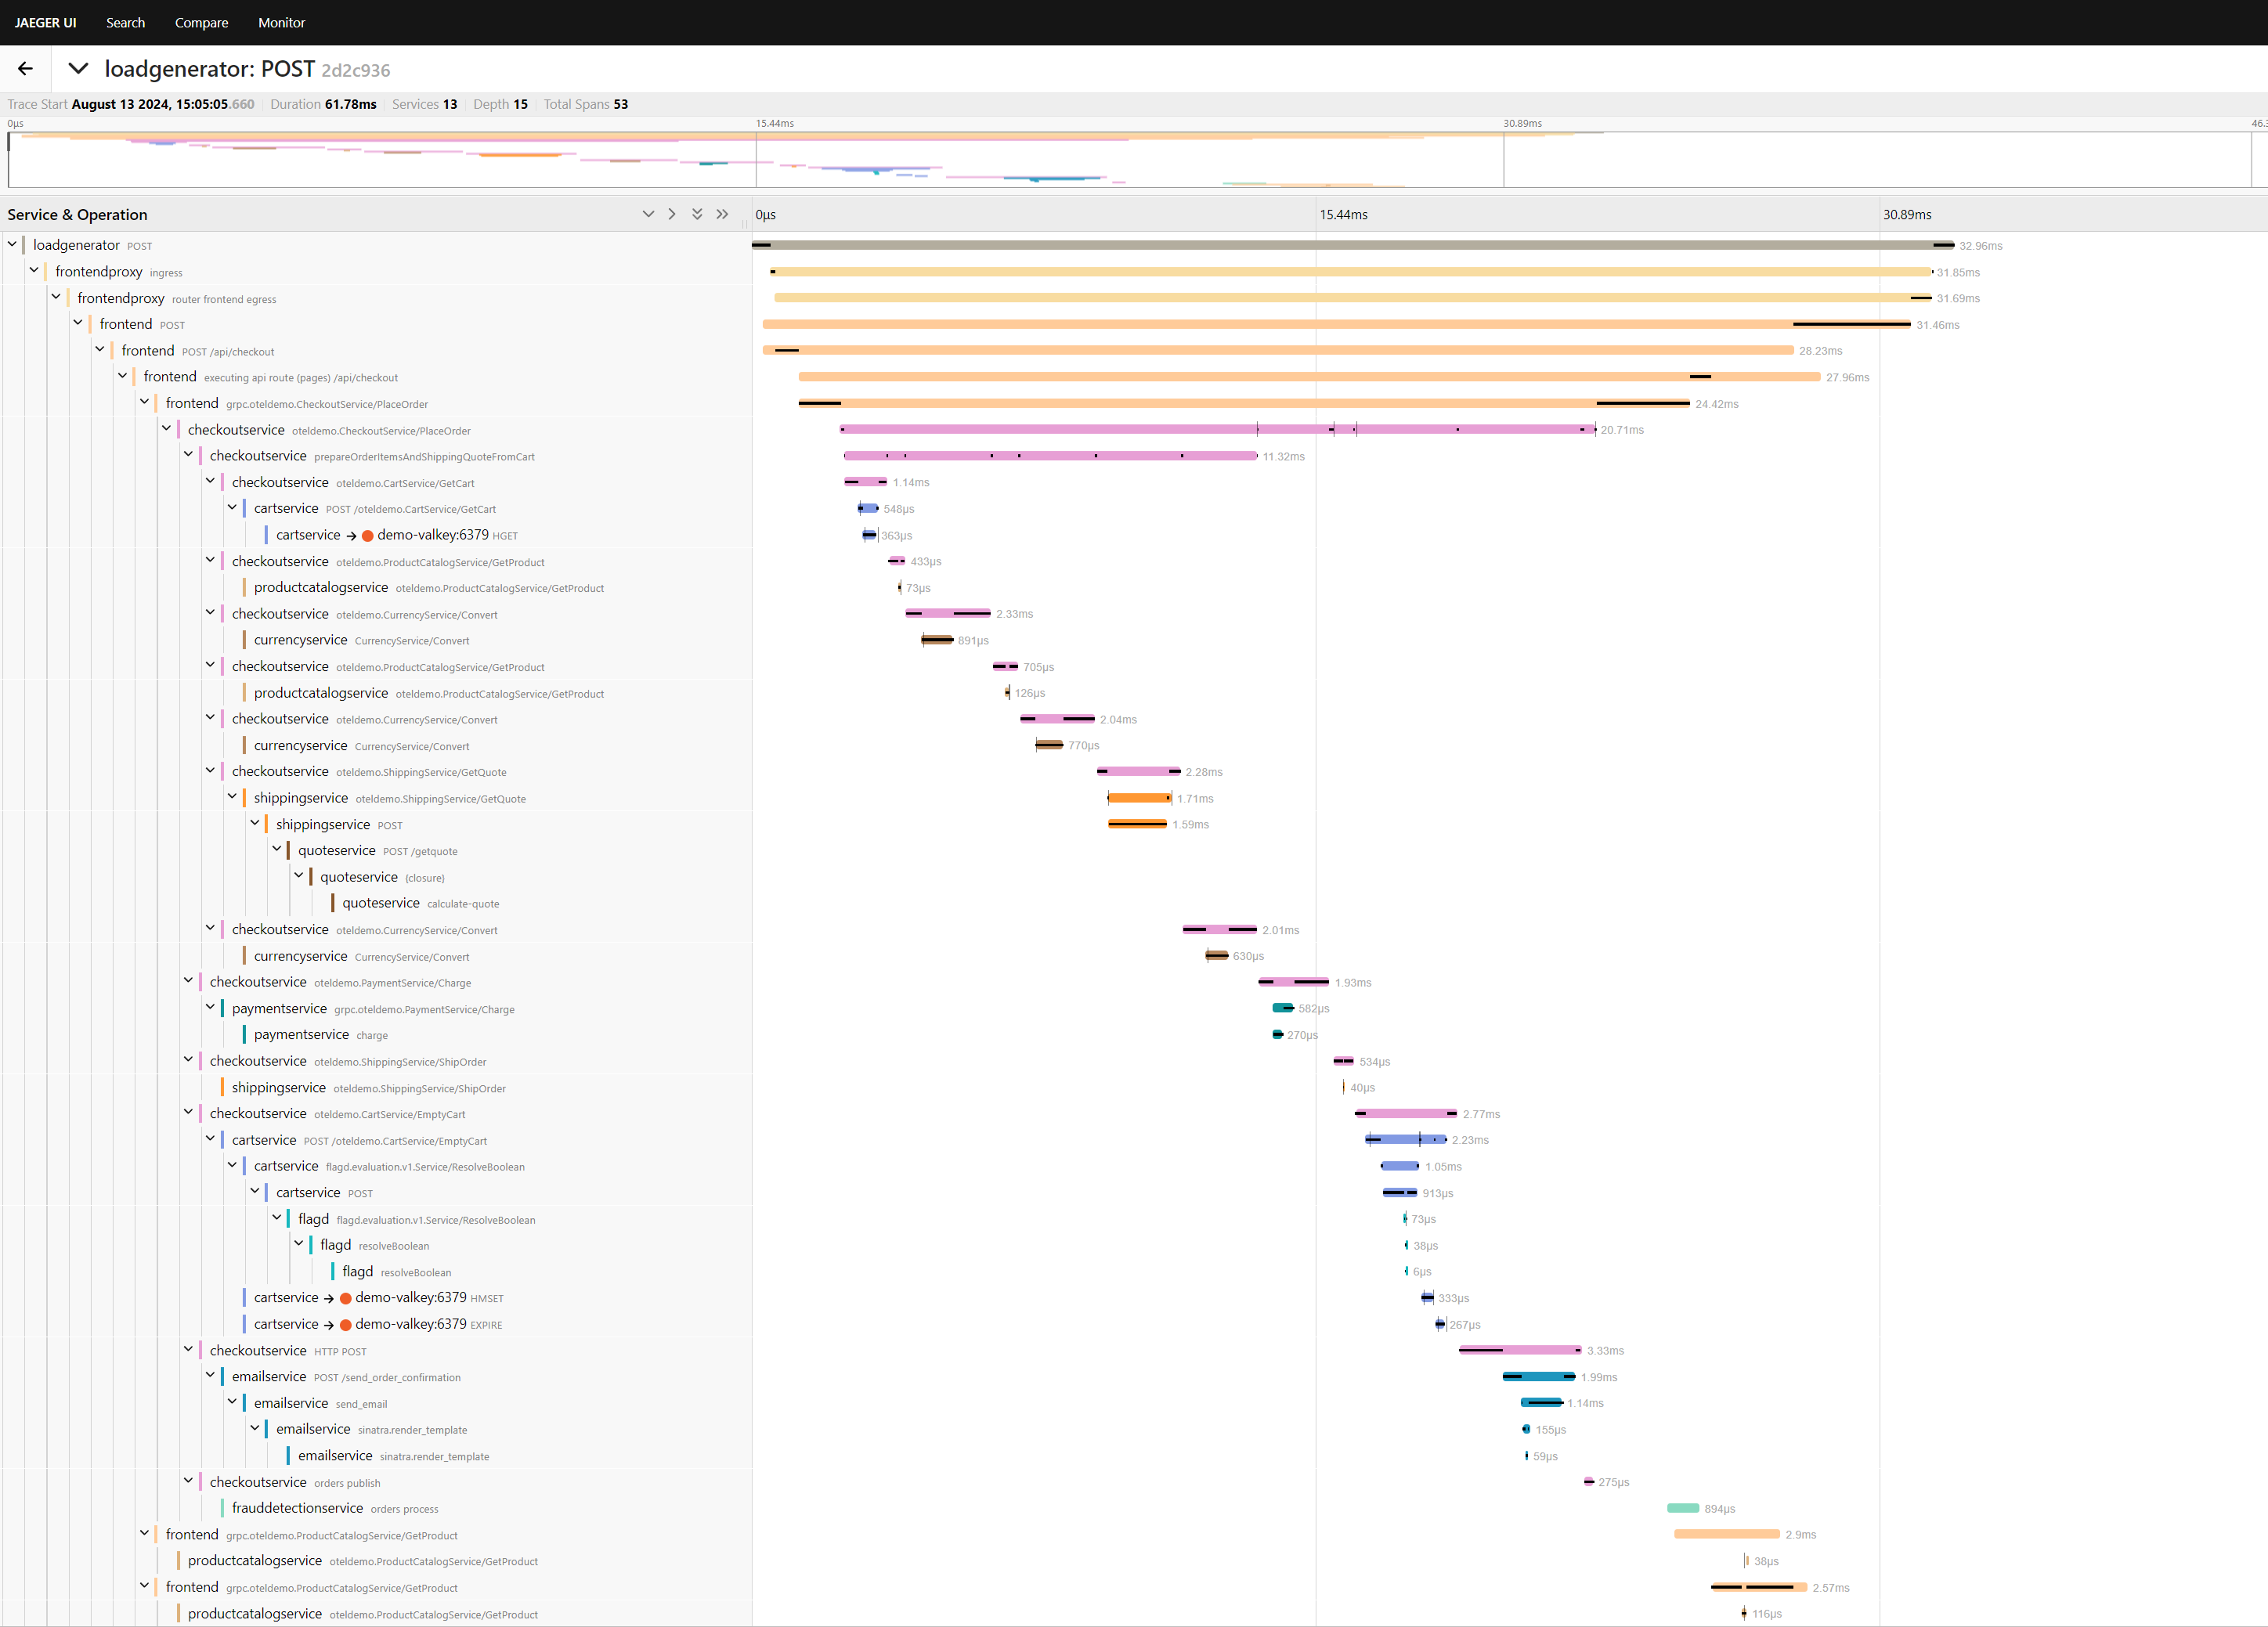This screenshot has width=2268, height=1627.
Task: Select cartservice demo-valkey:6379 EXPIRE span
Action: point(378,1324)
